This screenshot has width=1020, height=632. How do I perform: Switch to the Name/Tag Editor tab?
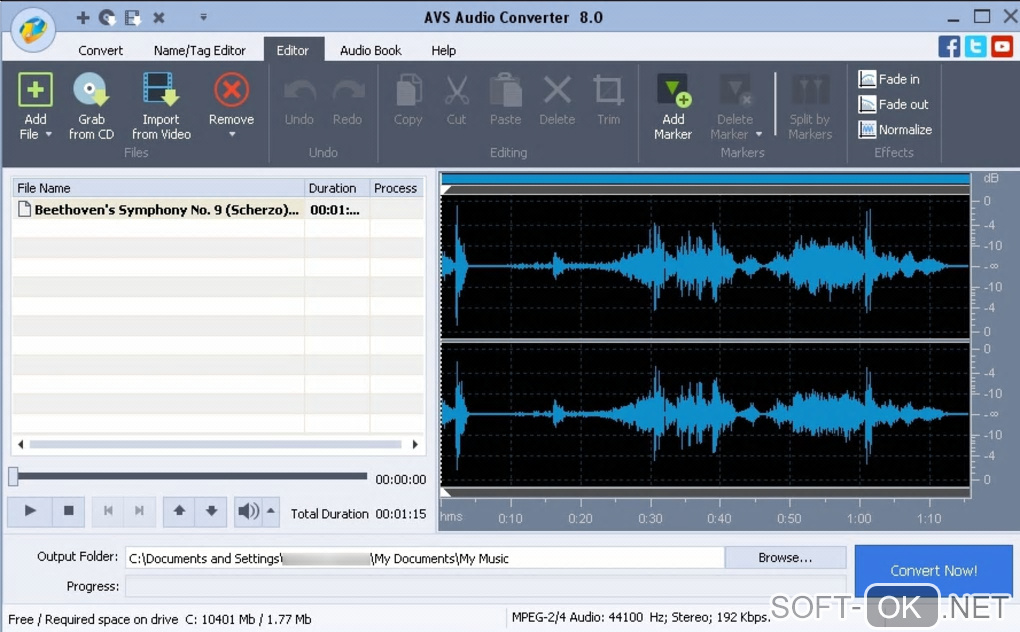200,50
